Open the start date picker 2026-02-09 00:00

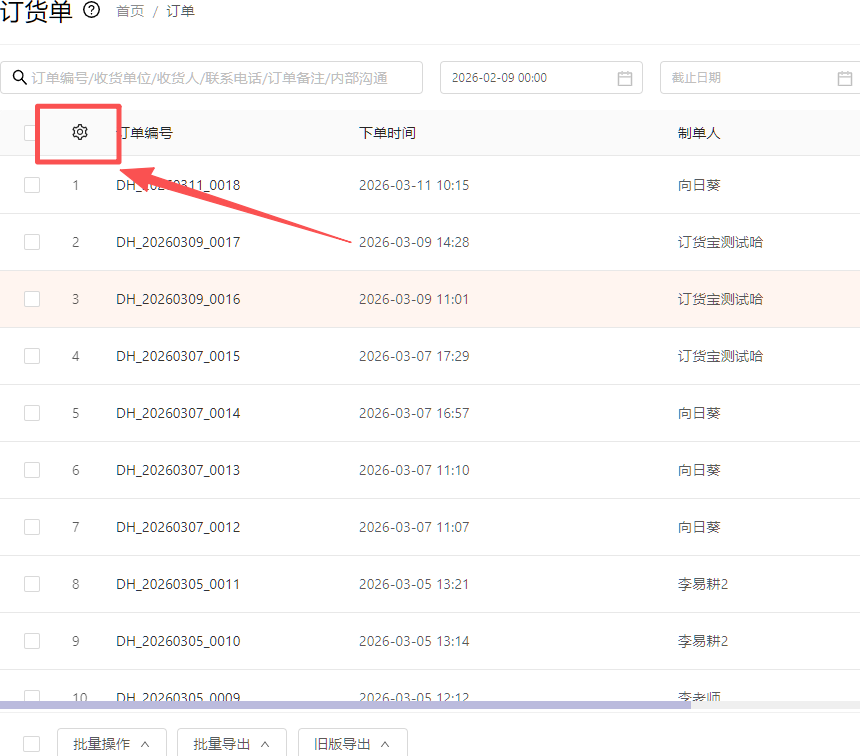click(541, 77)
